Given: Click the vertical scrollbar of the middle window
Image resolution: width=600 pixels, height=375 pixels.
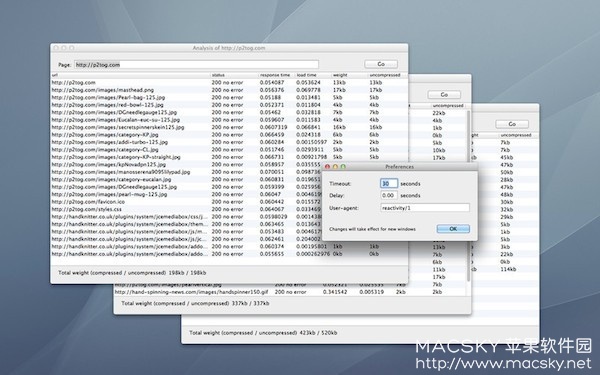Looking at the screenshot, I should (x=468, y=195).
